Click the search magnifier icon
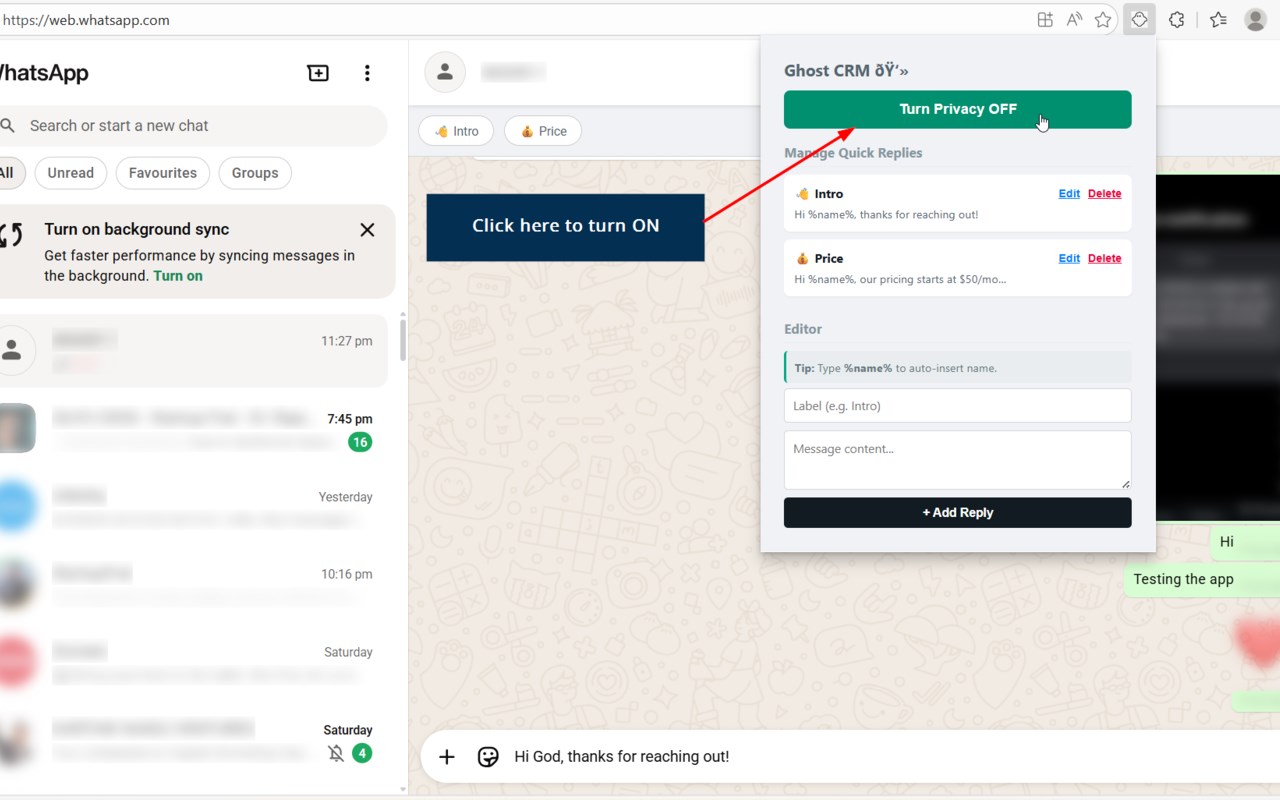 (8, 126)
